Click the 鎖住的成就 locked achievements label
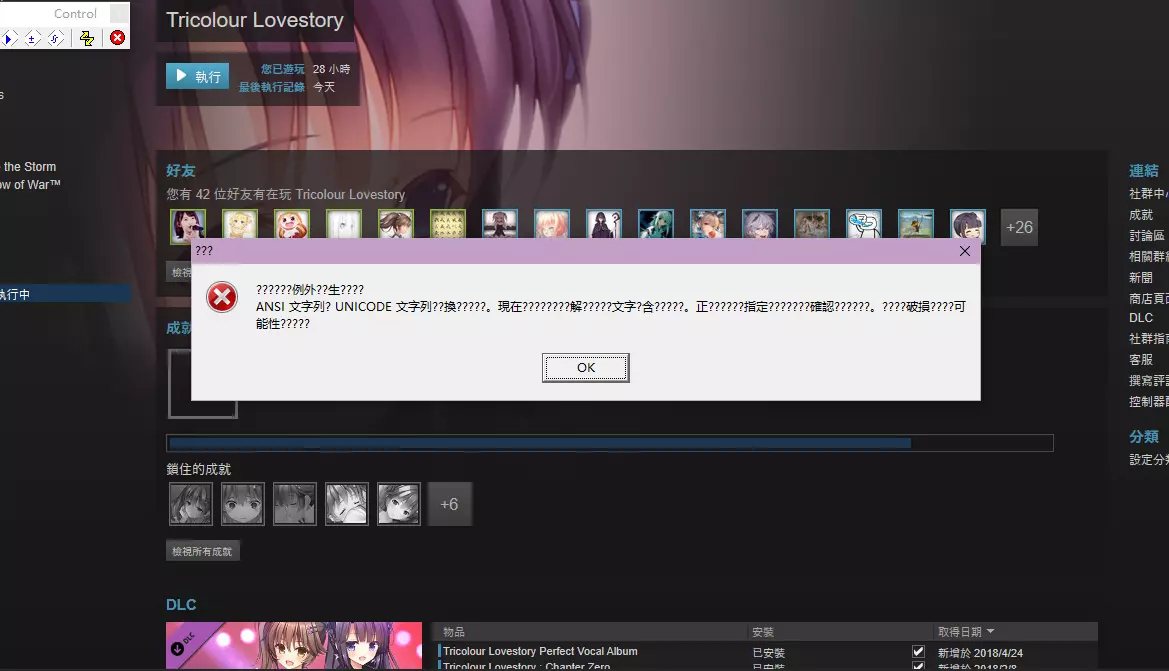The width and height of the screenshot is (1169, 671). (198, 469)
